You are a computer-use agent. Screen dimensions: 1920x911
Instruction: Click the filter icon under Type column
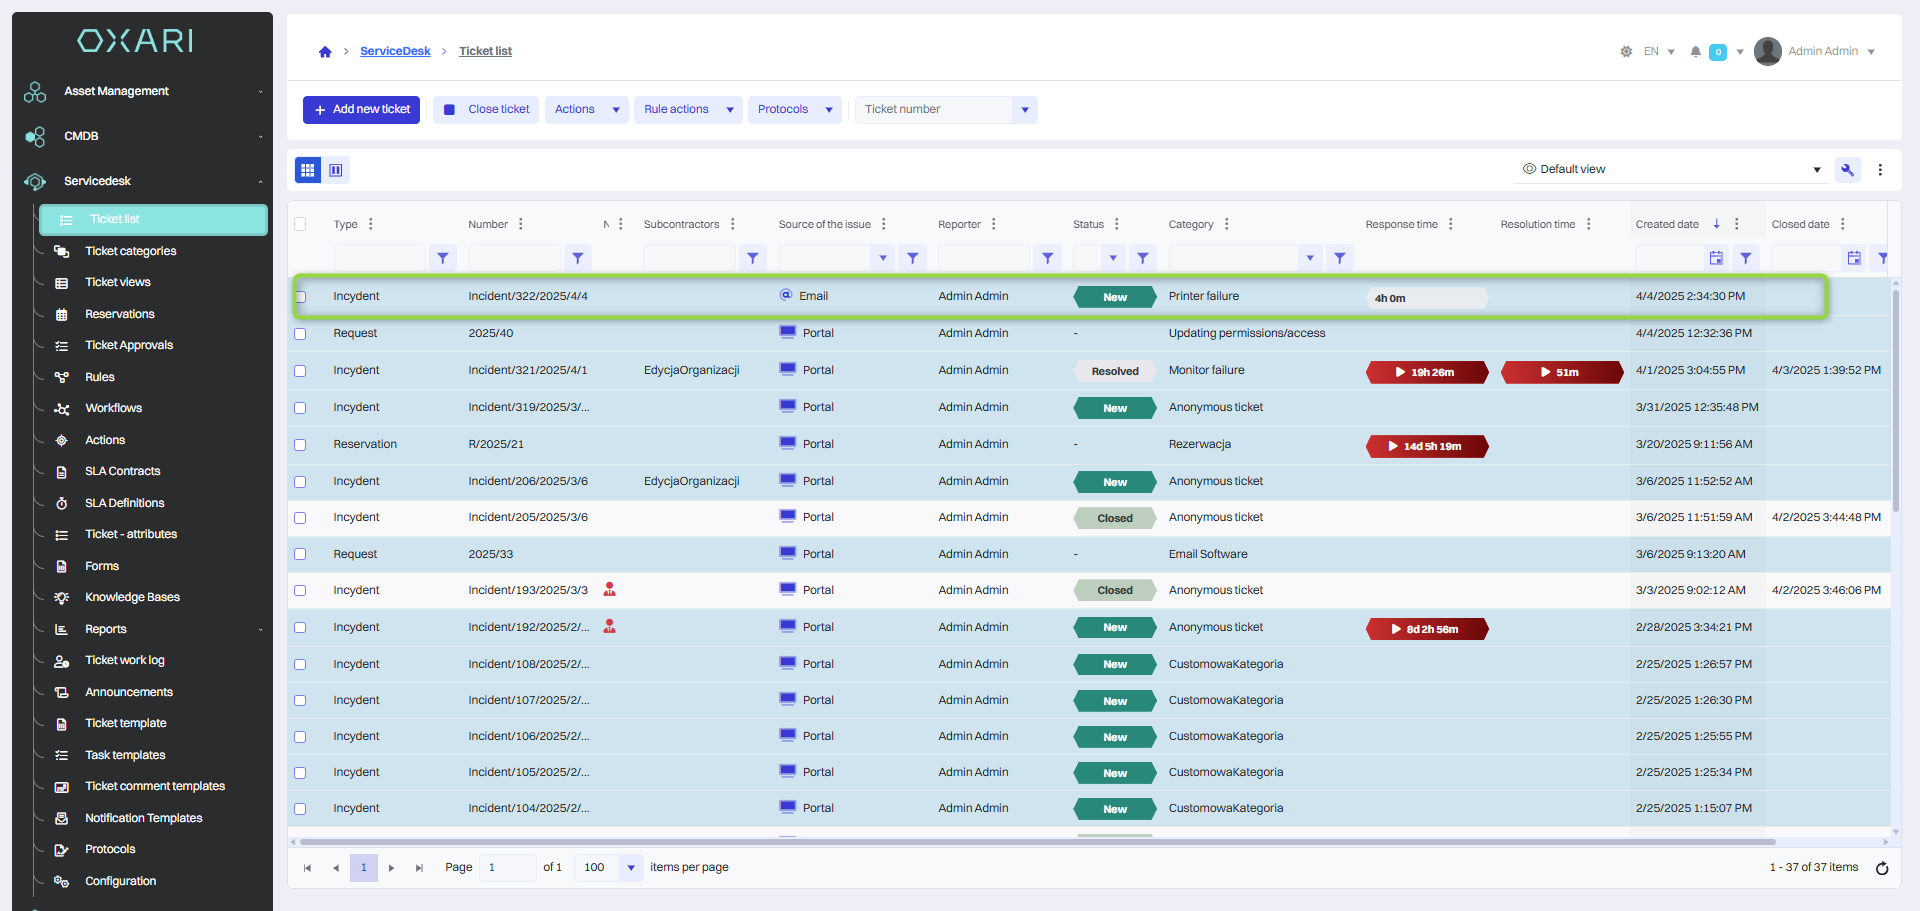pyautogui.click(x=443, y=258)
